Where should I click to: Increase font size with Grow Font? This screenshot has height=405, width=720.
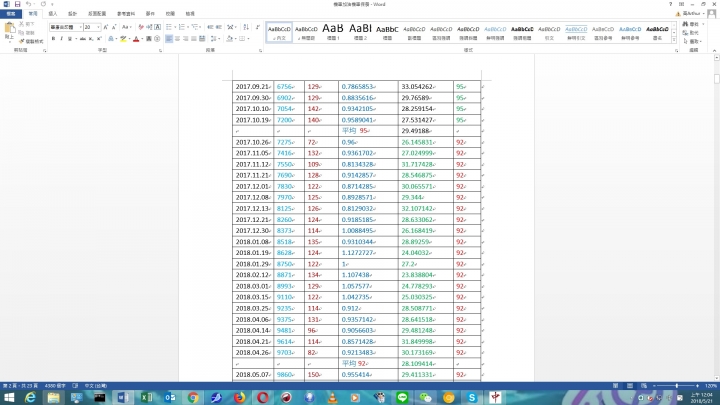pos(106,27)
